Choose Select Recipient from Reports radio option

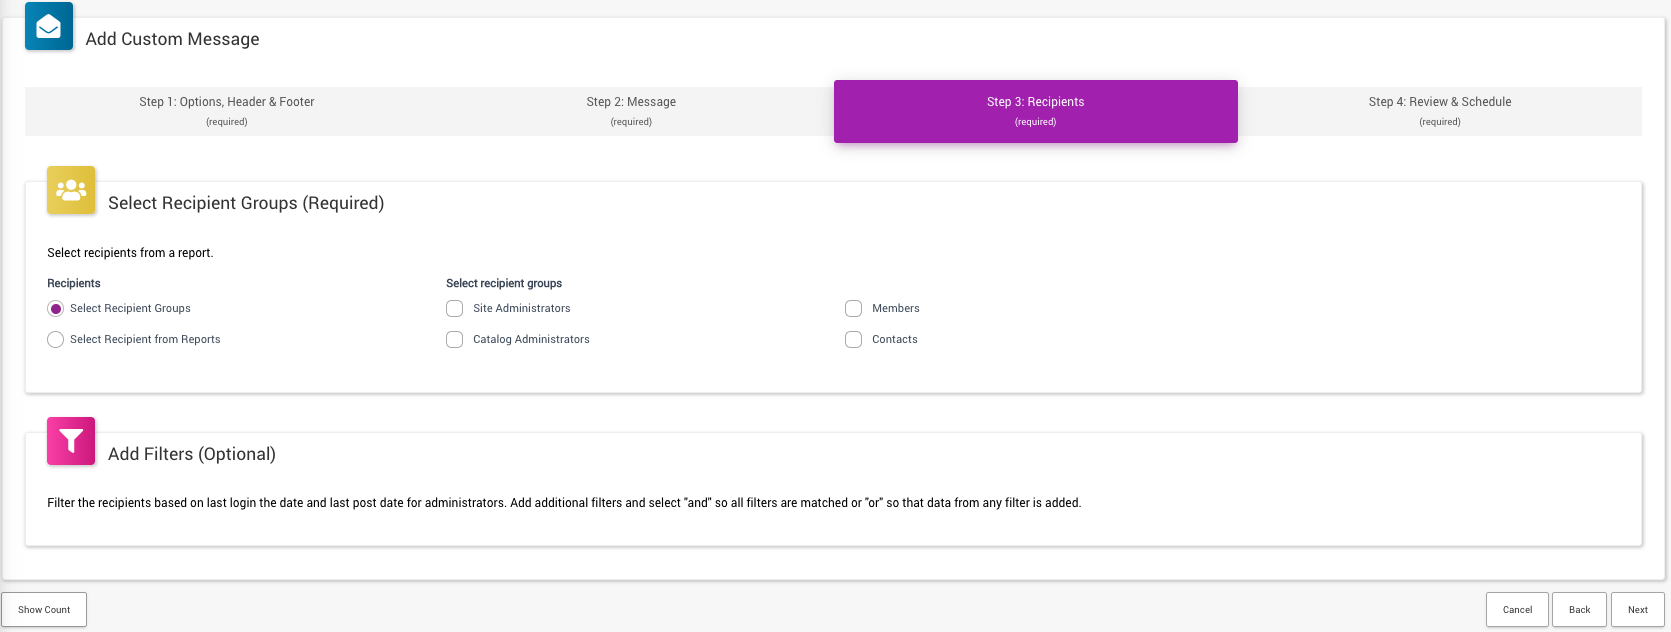point(56,340)
